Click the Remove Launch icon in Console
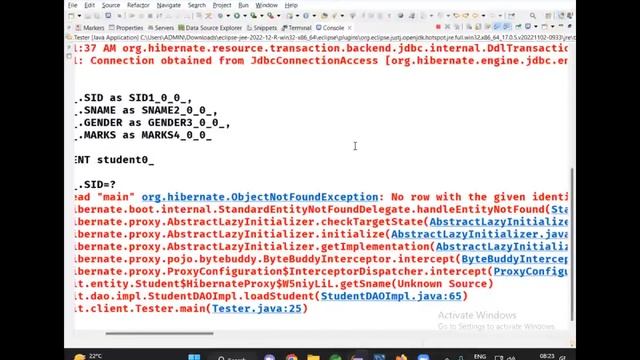Viewport: 640px width, 360px height. [447, 27]
